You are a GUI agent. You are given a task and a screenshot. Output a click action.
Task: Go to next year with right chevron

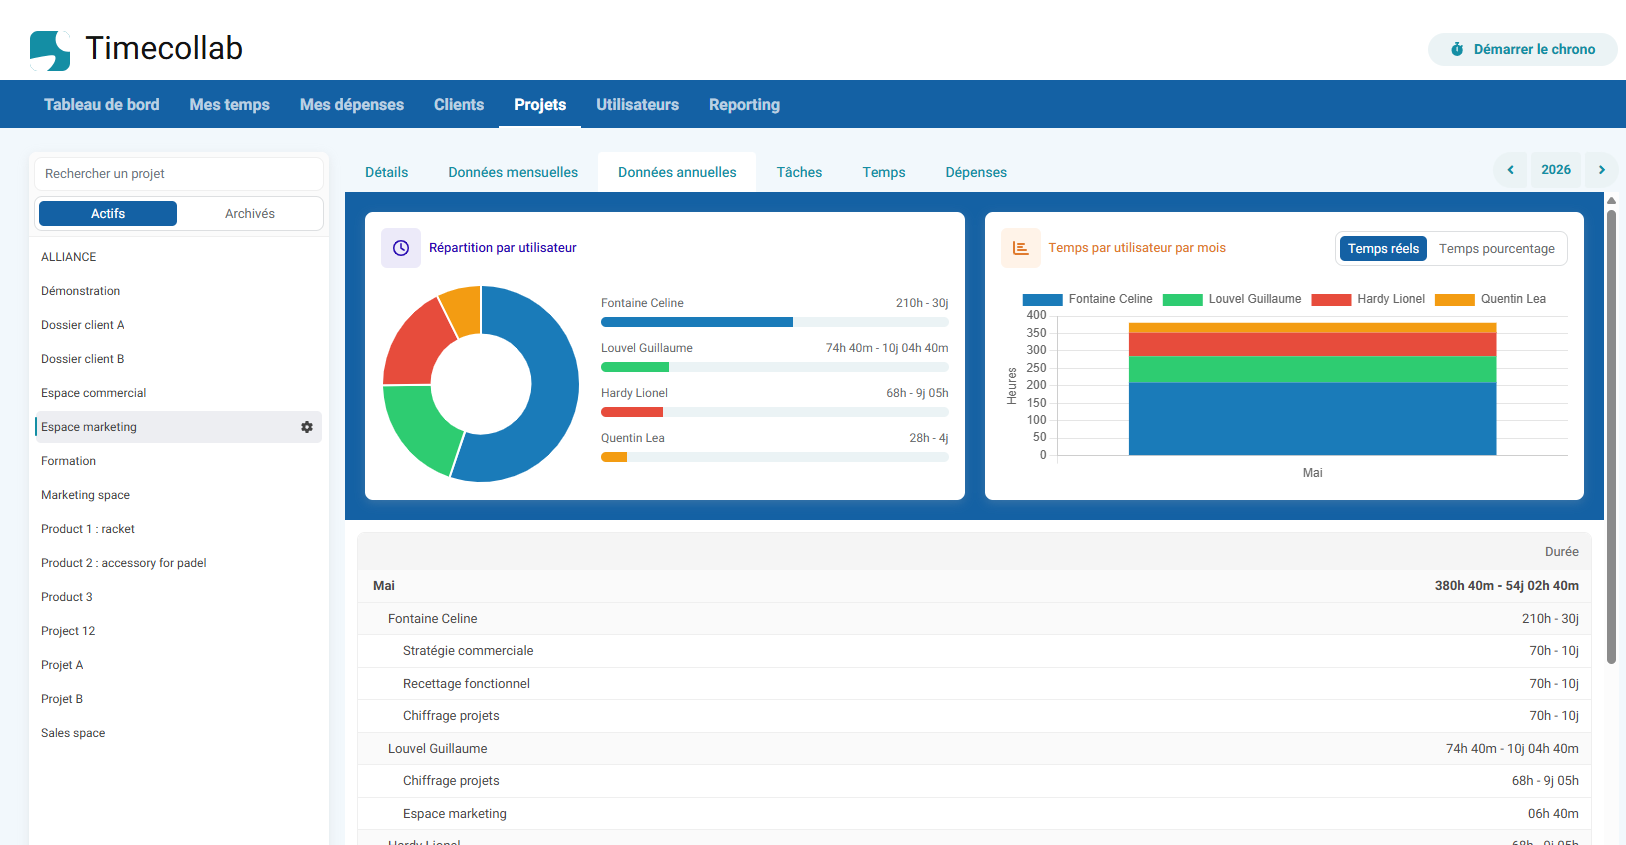(1601, 170)
